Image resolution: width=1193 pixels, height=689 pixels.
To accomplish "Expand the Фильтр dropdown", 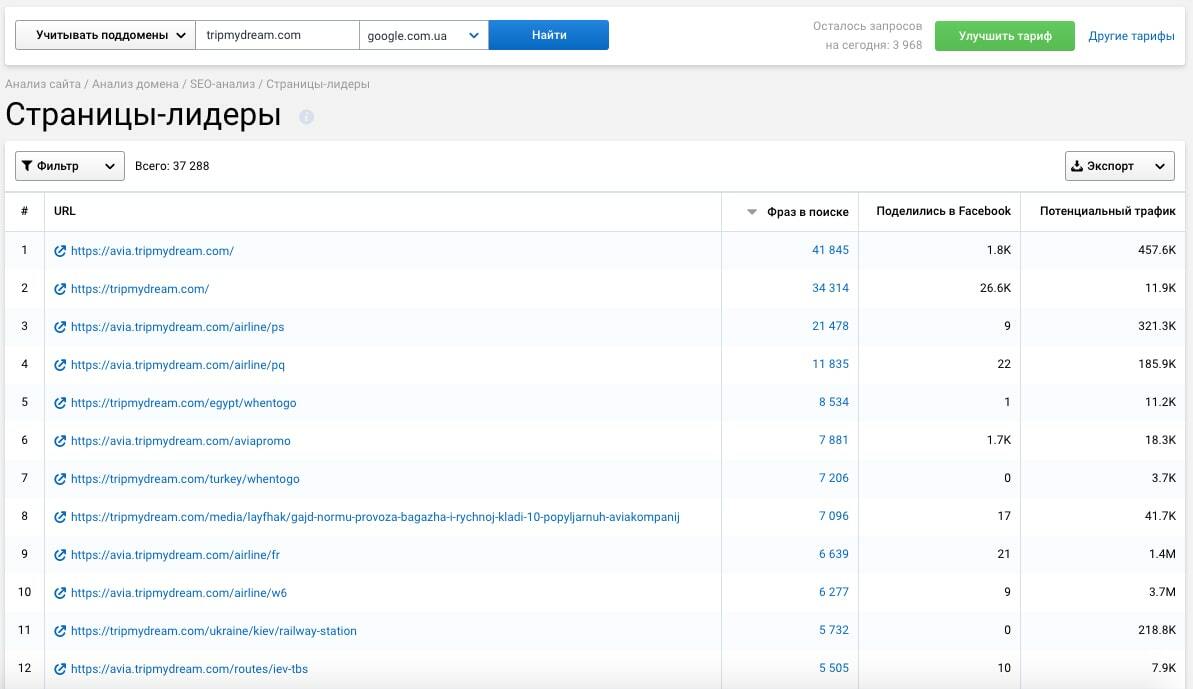I will 69,166.
